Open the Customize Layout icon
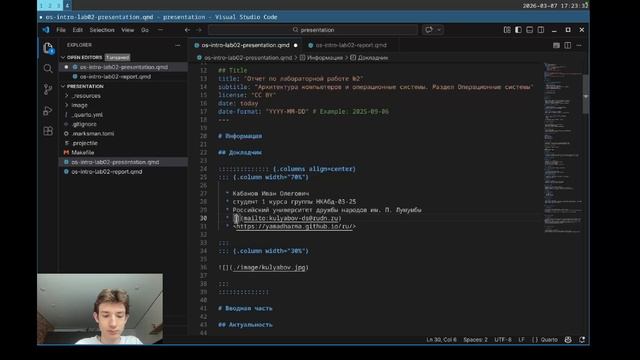The image size is (640, 360). 507,30
